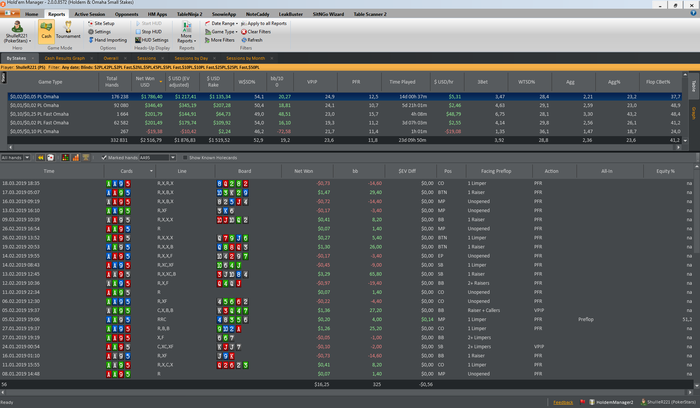This screenshot has height=408, width=700.
Task: Select the $0,10/$0,25 PL Fast Omaha row
Action: [345, 114]
